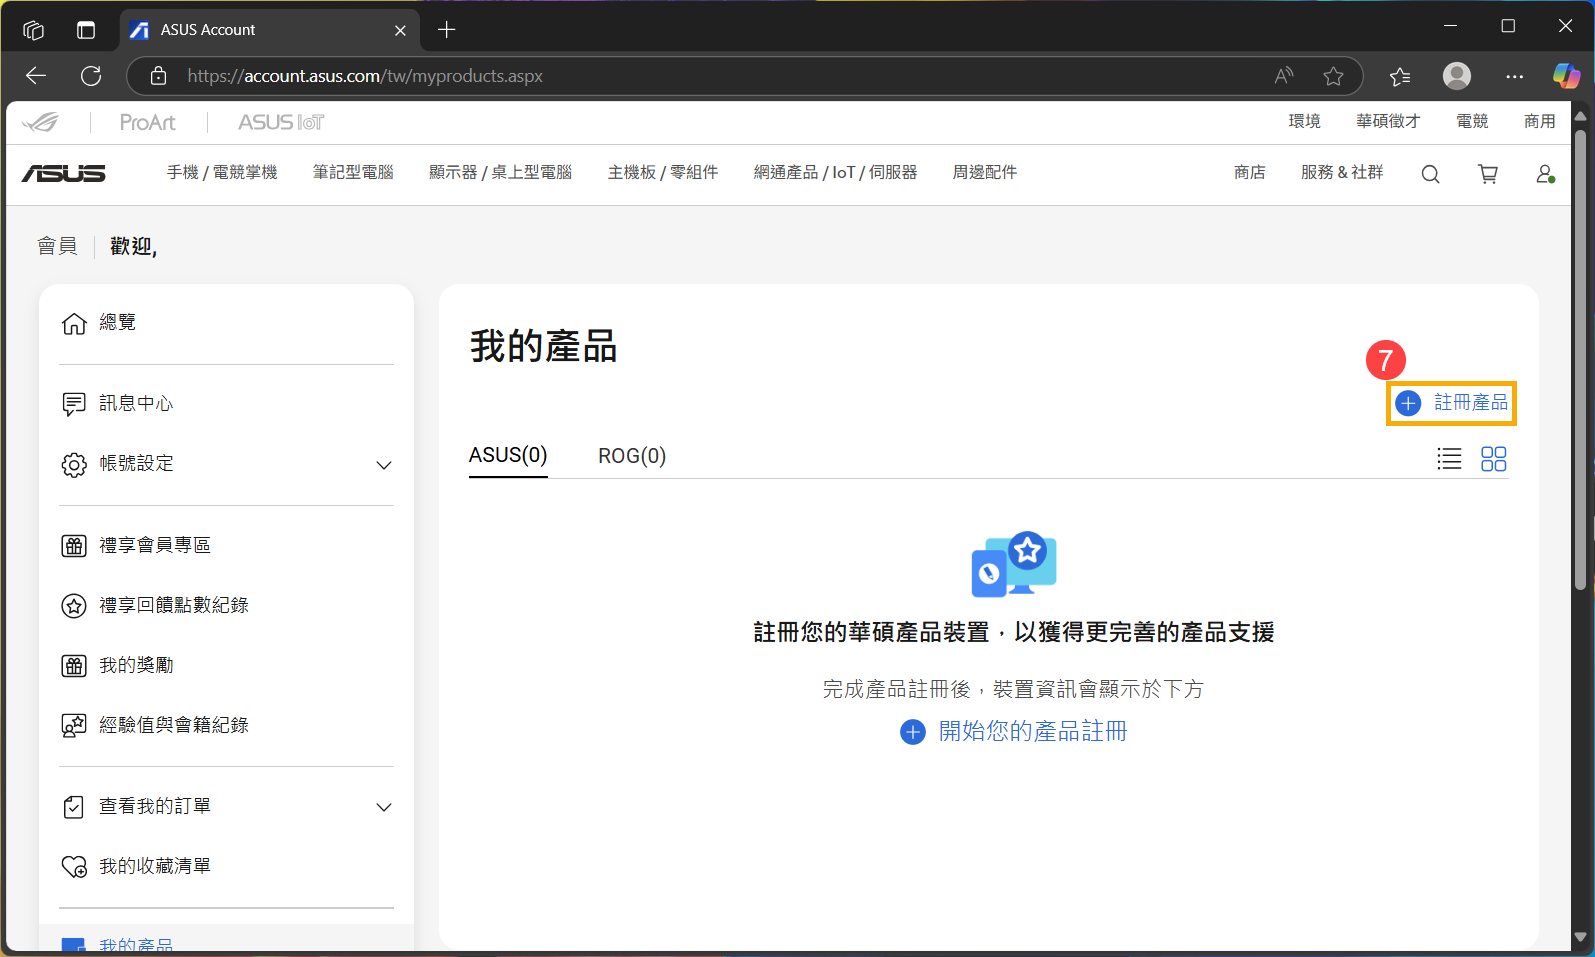Viewport: 1595px width, 957px height.
Task: Click the 電競 top link
Action: (x=1472, y=121)
